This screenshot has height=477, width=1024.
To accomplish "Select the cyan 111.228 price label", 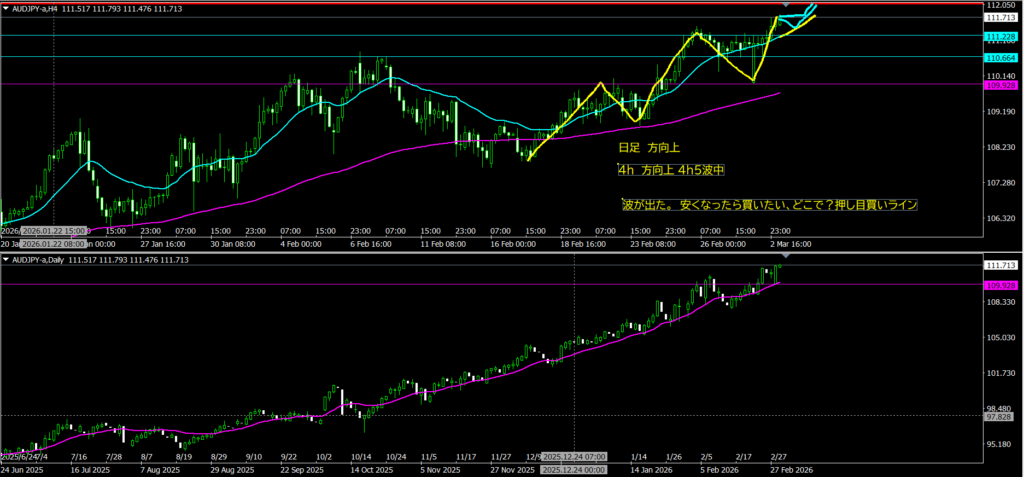I will [x=1001, y=37].
